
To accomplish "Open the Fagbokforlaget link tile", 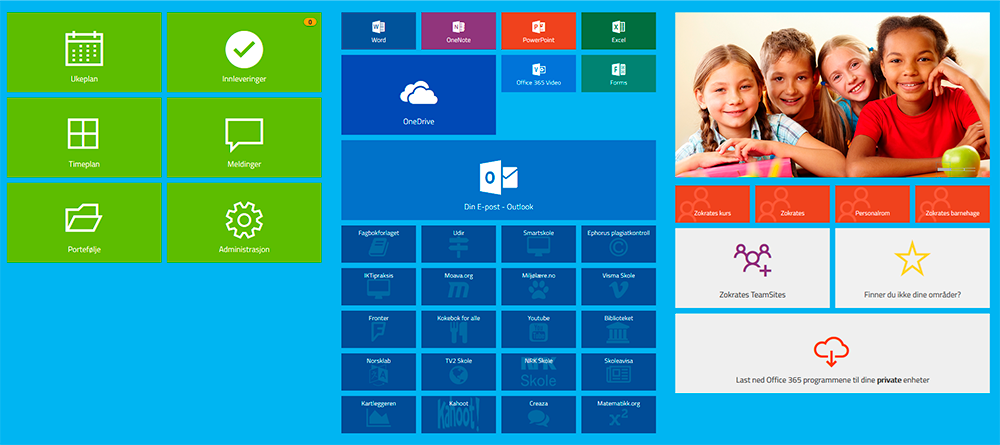I will [x=378, y=244].
